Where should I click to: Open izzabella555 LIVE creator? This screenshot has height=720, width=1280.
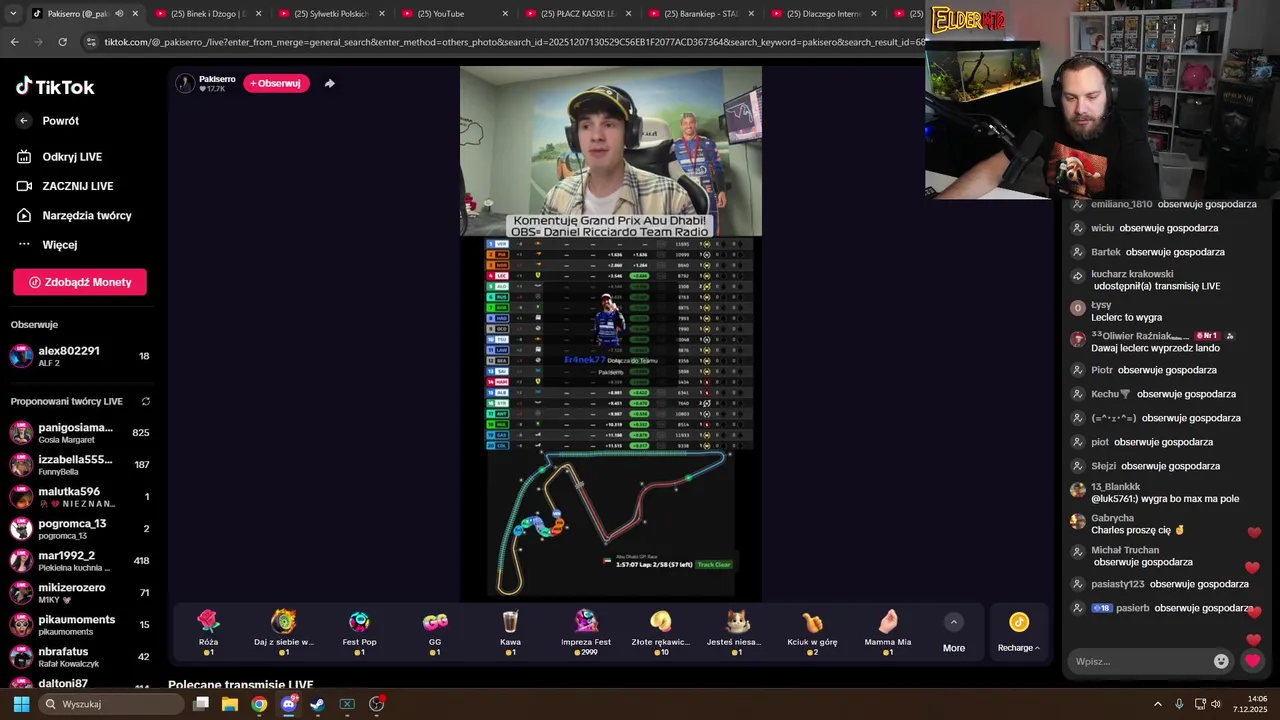click(80, 465)
